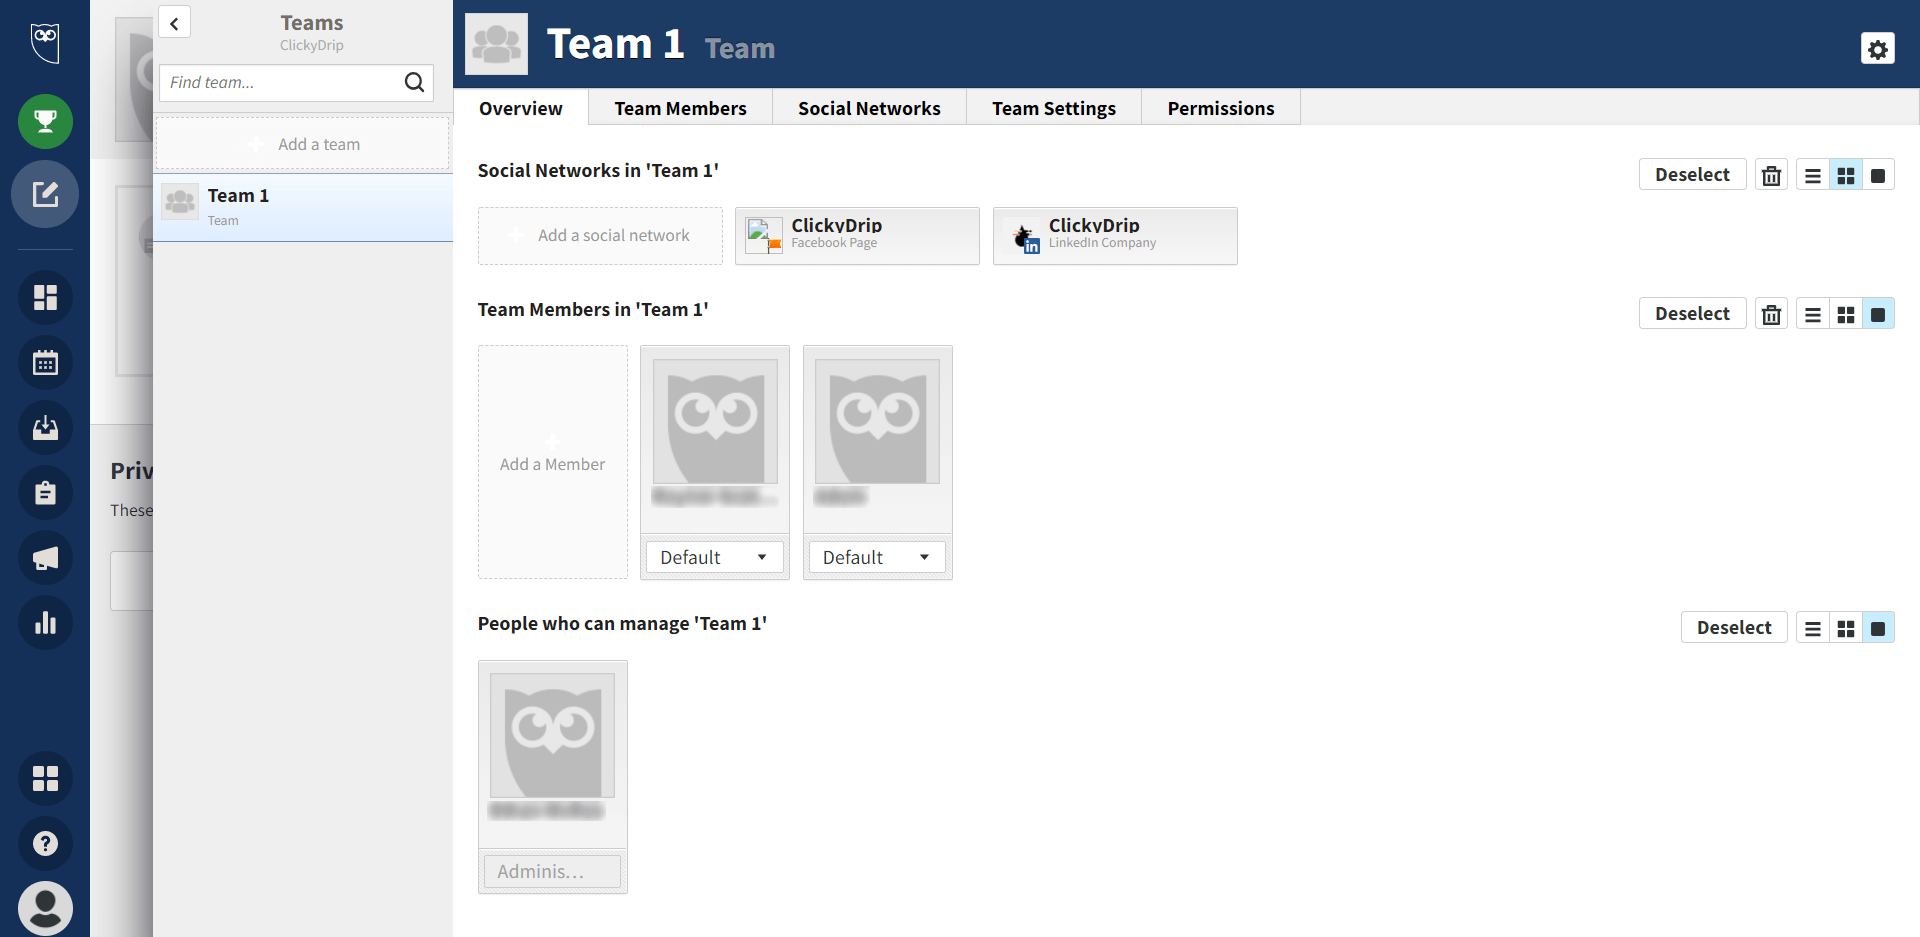Switch People who can manage to list view
The width and height of the screenshot is (1920, 937).
pyautogui.click(x=1813, y=628)
